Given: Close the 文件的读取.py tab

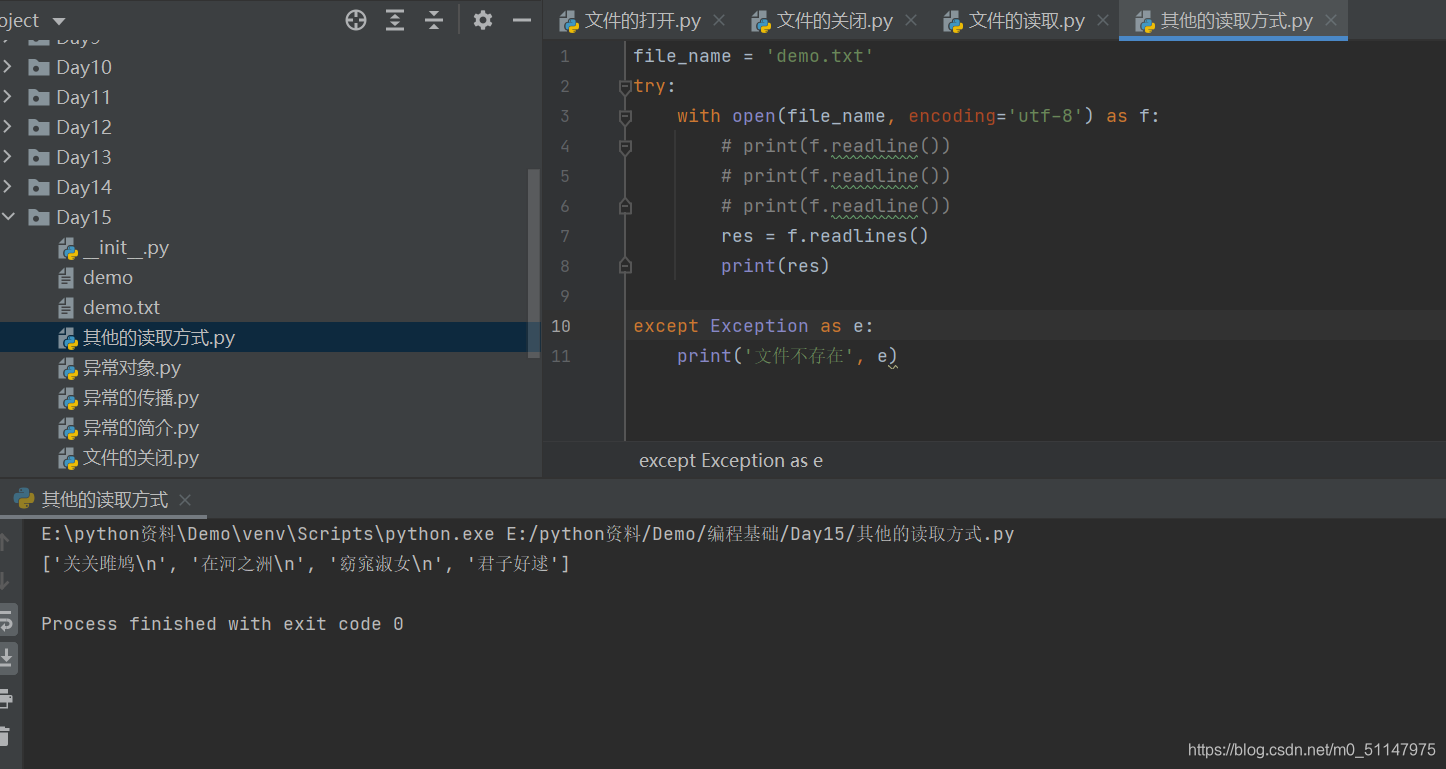Looking at the screenshot, I should [1103, 20].
